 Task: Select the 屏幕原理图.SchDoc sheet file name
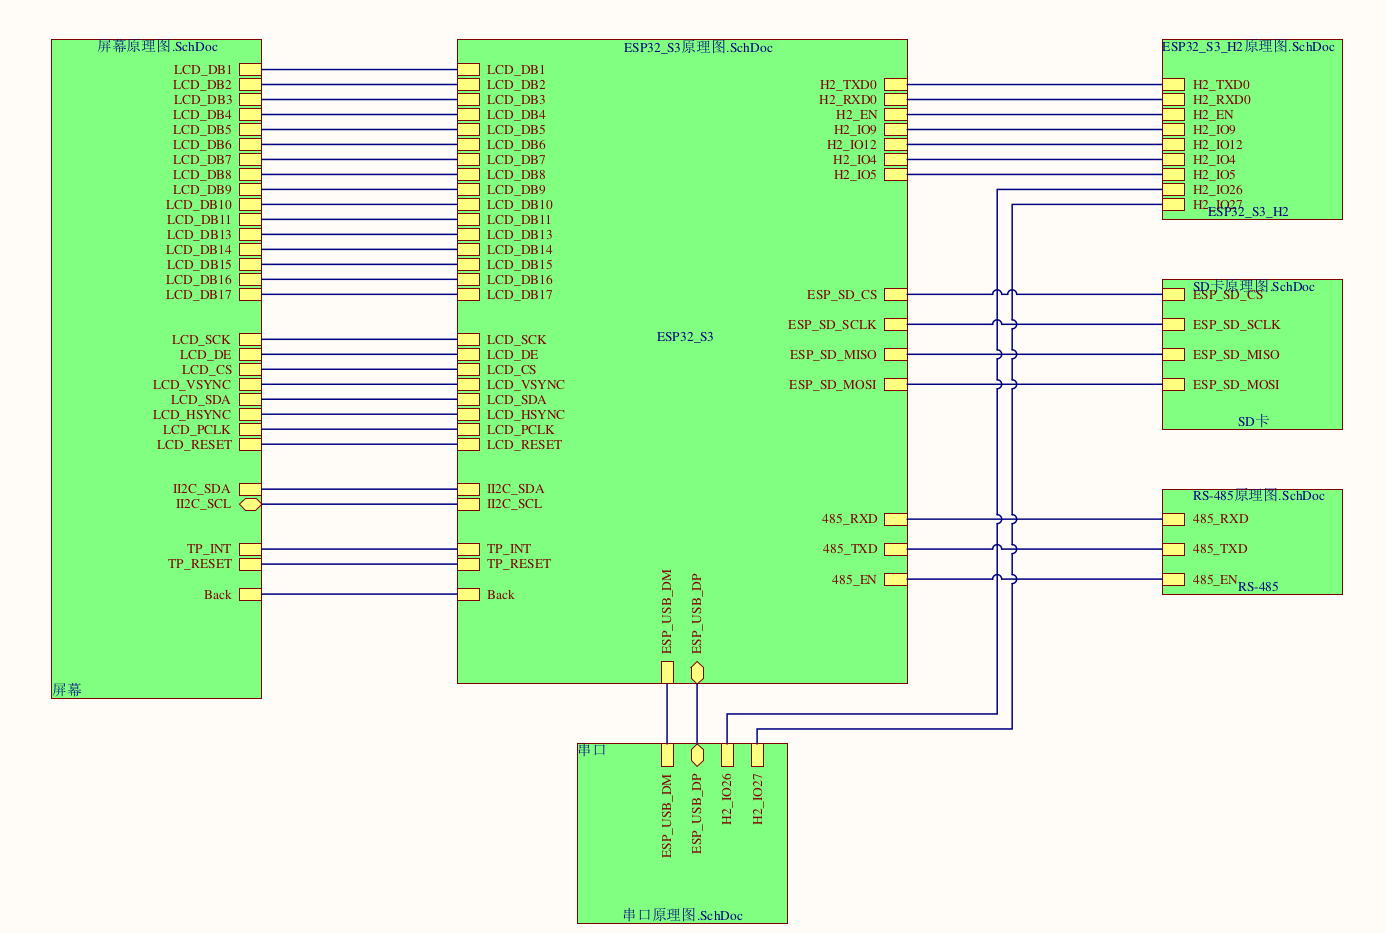(x=157, y=47)
